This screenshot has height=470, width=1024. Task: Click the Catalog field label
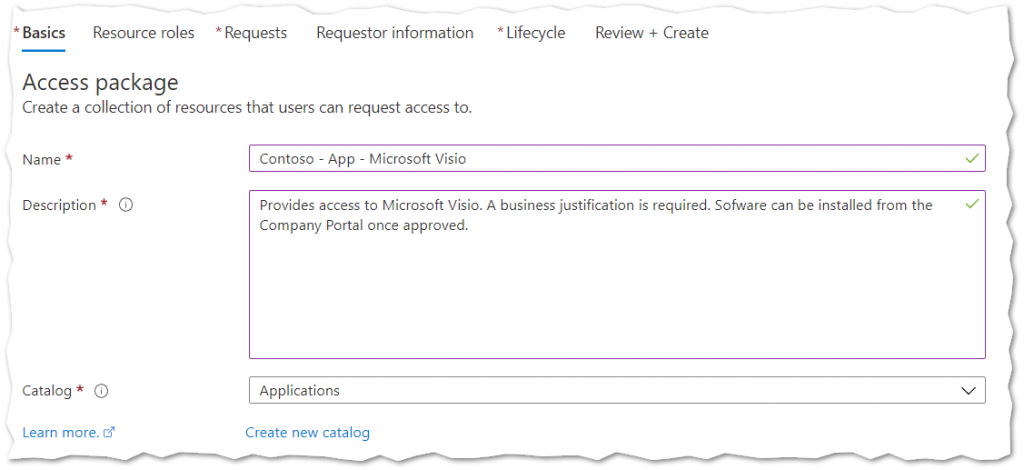(x=46, y=391)
